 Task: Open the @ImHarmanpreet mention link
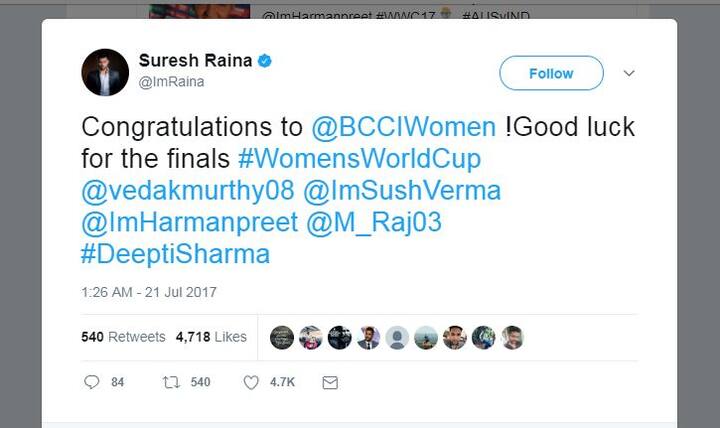tap(190, 222)
